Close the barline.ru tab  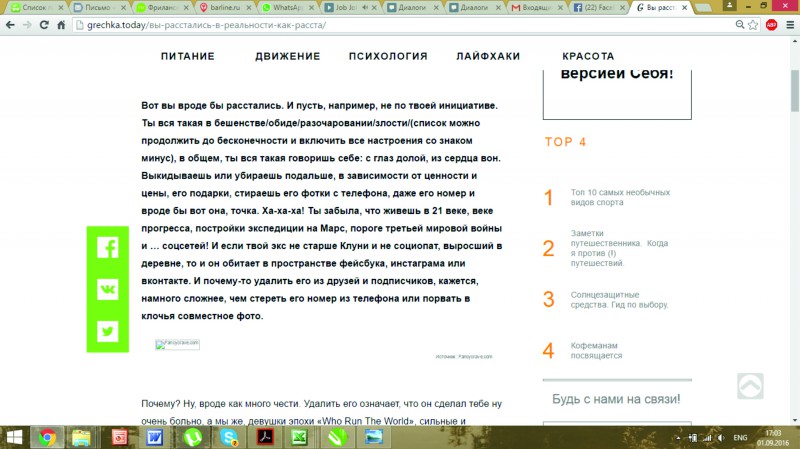[248, 8]
